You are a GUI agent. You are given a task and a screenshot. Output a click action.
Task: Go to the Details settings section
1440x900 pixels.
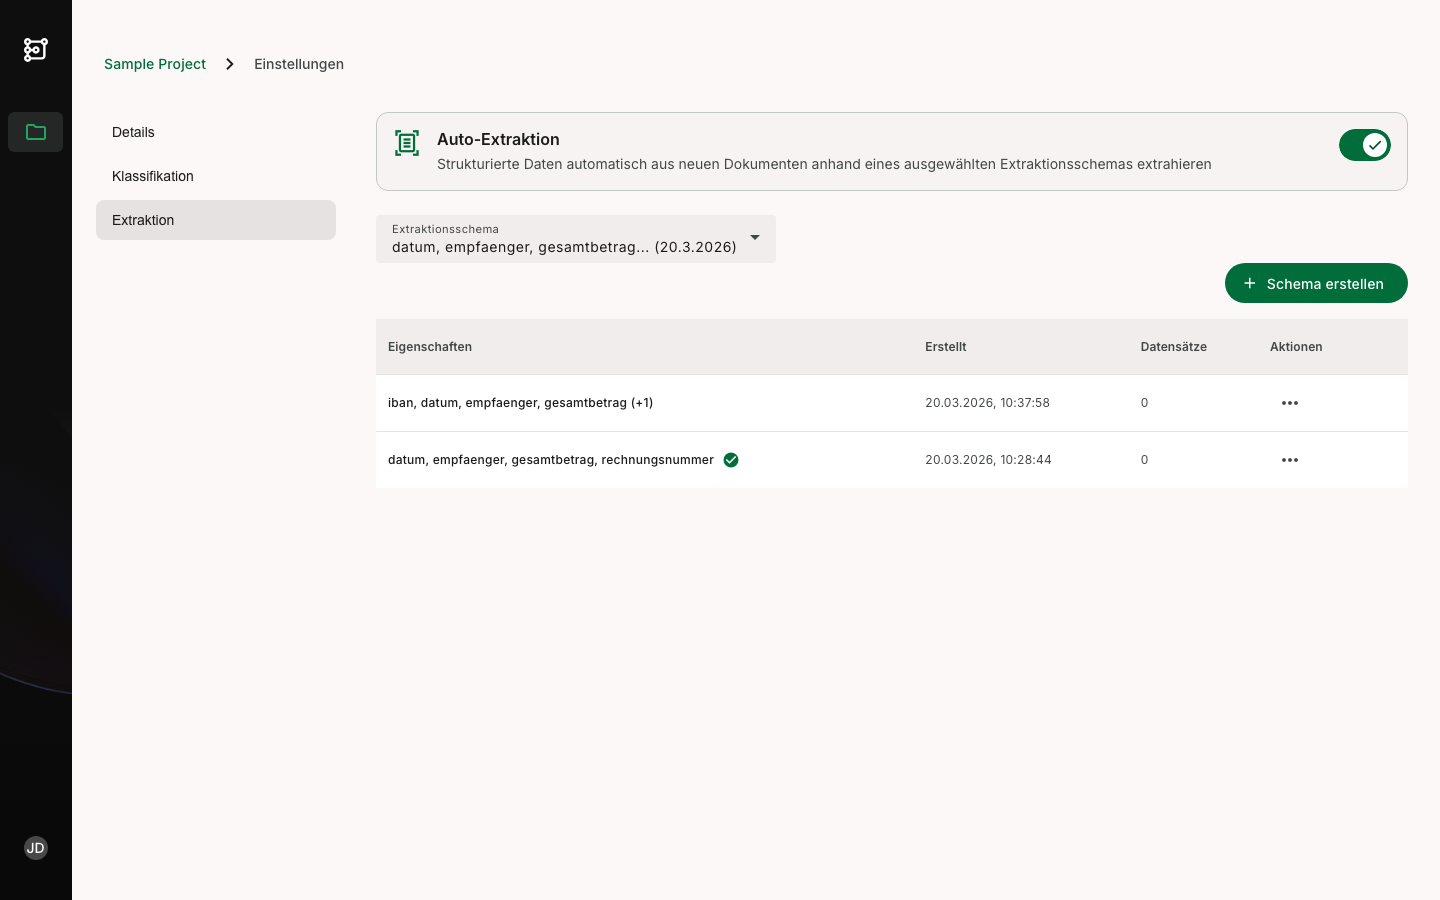(133, 132)
